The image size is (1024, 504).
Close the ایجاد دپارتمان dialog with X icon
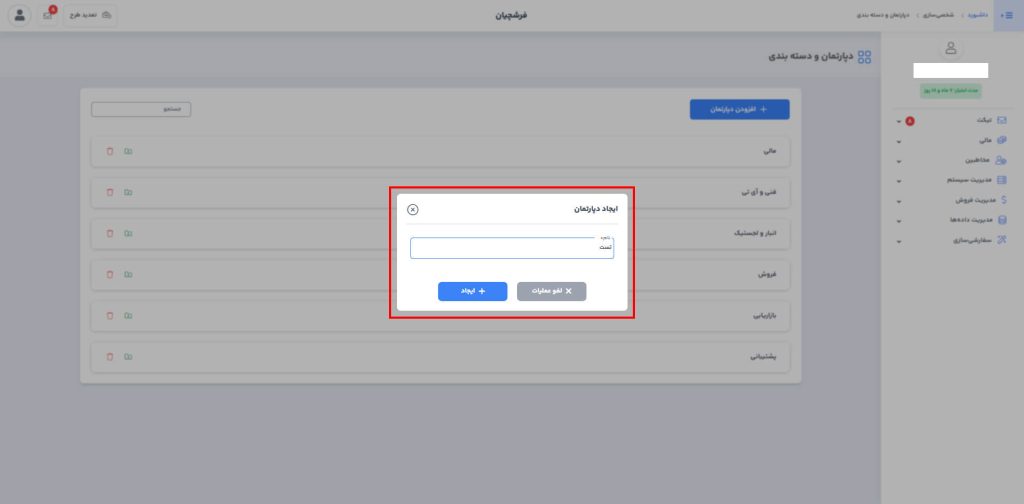click(x=413, y=209)
